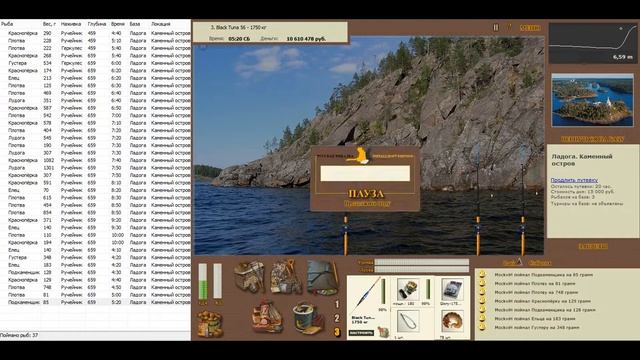Select event 'поймал Густеру на 348 грамм'
Image resolution: width=640 pixels, height=360 pixels.
(x=537, y=327)
